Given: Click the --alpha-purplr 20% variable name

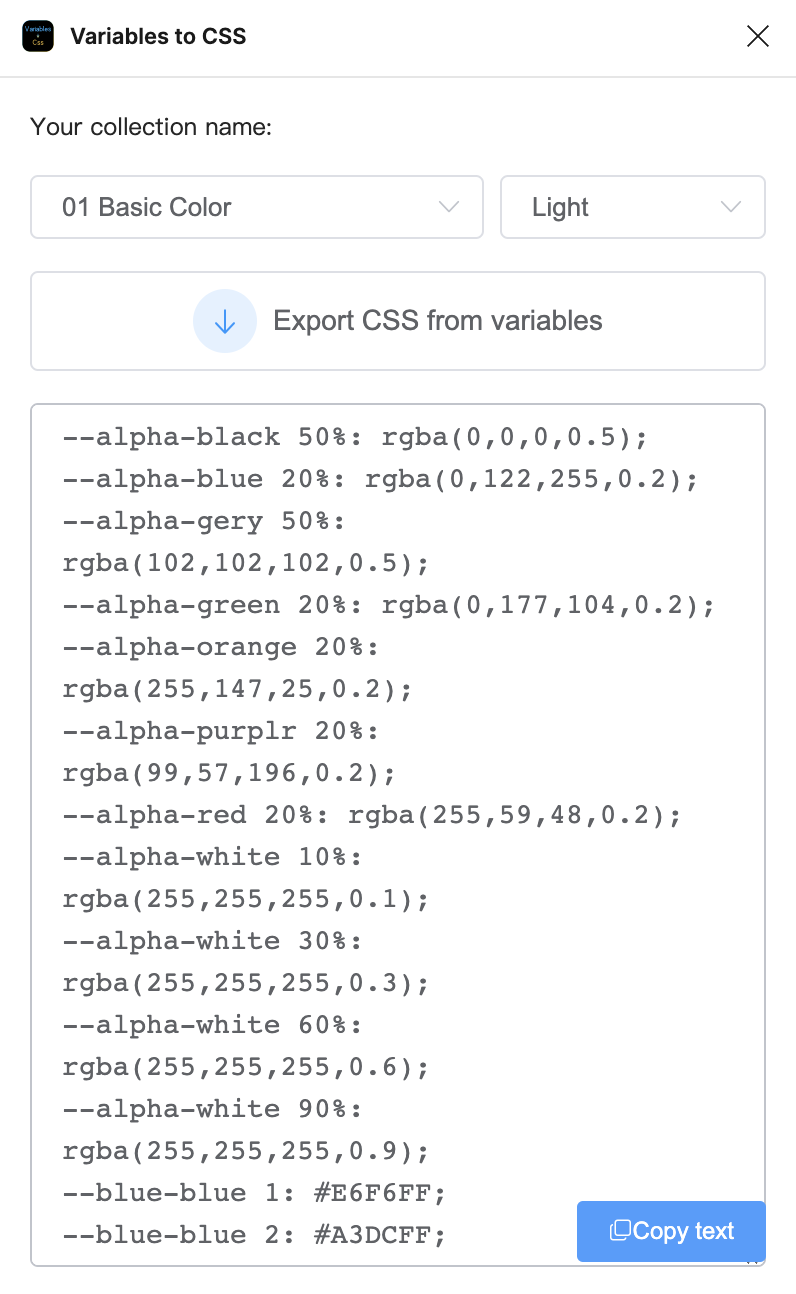Looking at the screenshot, I should pyautogui.click(x=221, y=731).
